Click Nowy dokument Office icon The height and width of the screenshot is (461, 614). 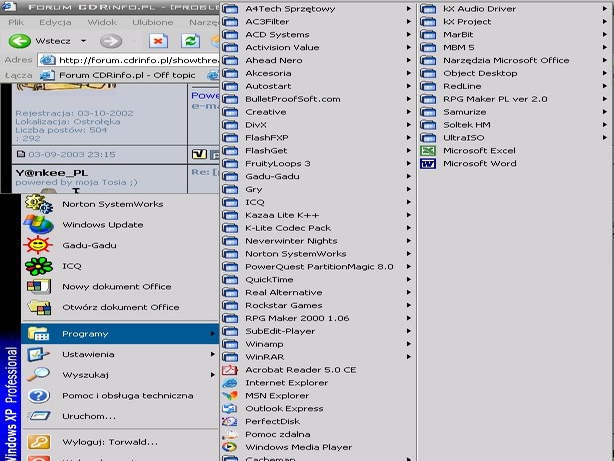(38, 286)
